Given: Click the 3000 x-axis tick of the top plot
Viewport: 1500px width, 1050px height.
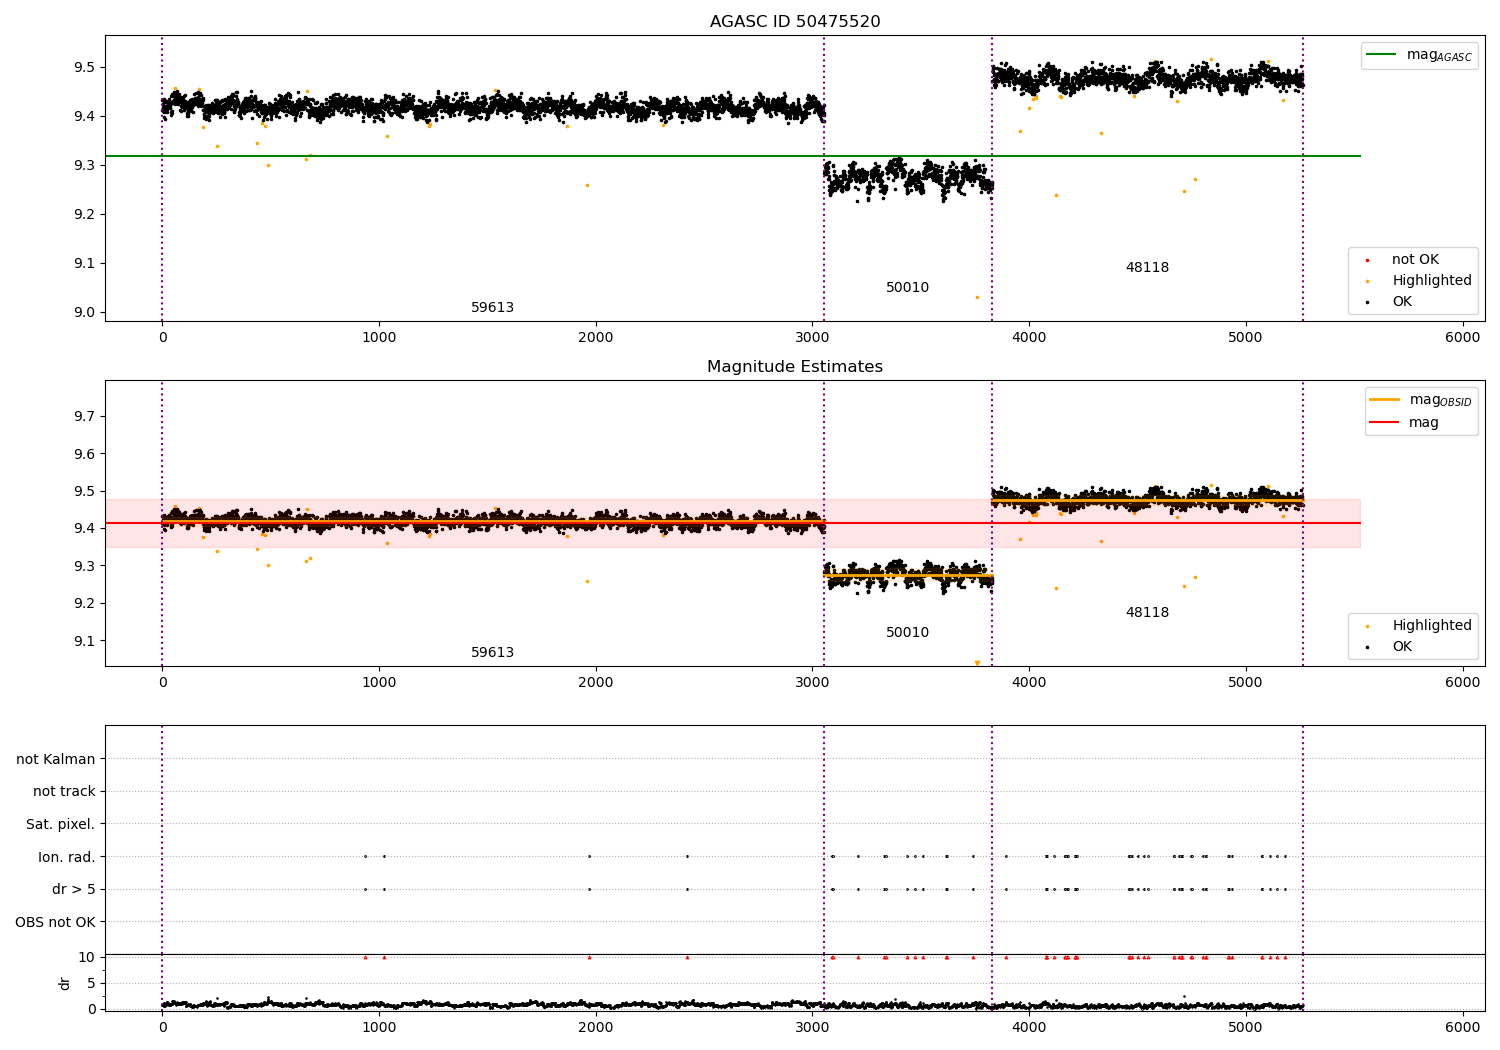Looking at the screenshot, I should coord(813,338).
